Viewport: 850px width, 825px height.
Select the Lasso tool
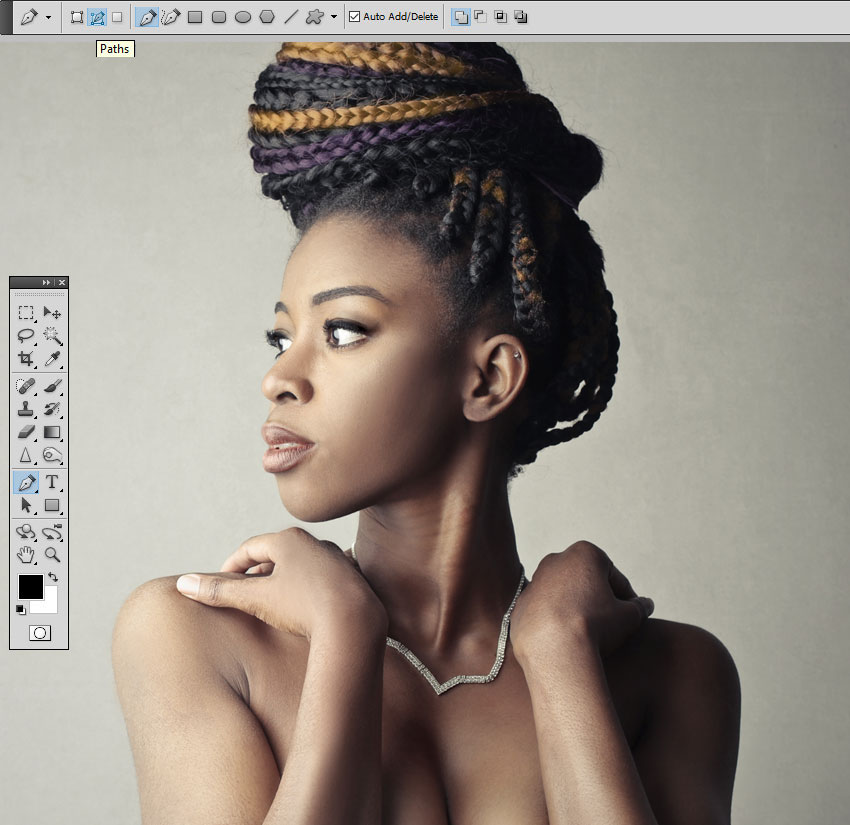pyautogui.click(x=25, y=336)
